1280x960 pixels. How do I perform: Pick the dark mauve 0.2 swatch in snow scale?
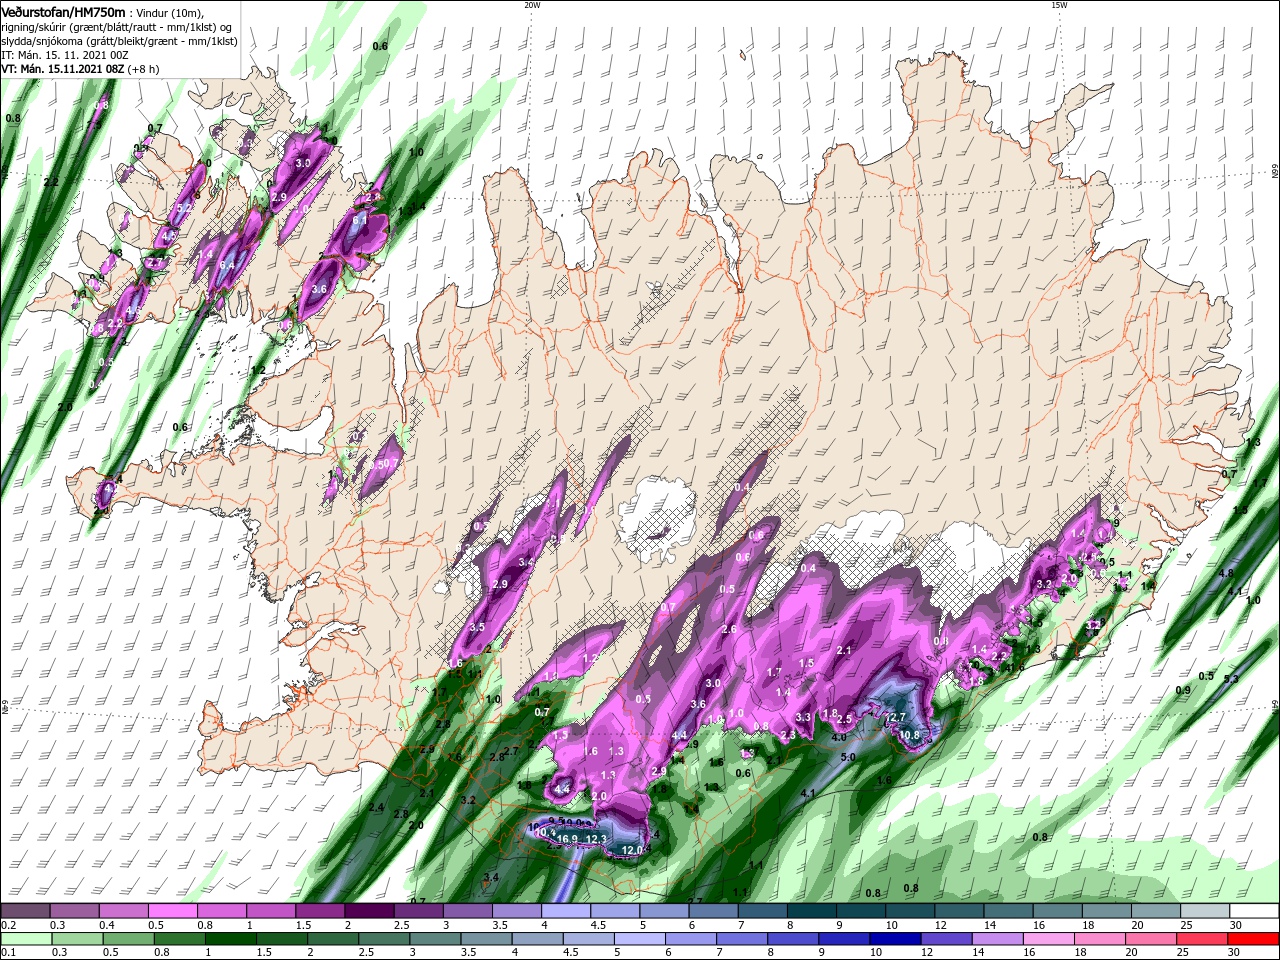pos(26,911)
